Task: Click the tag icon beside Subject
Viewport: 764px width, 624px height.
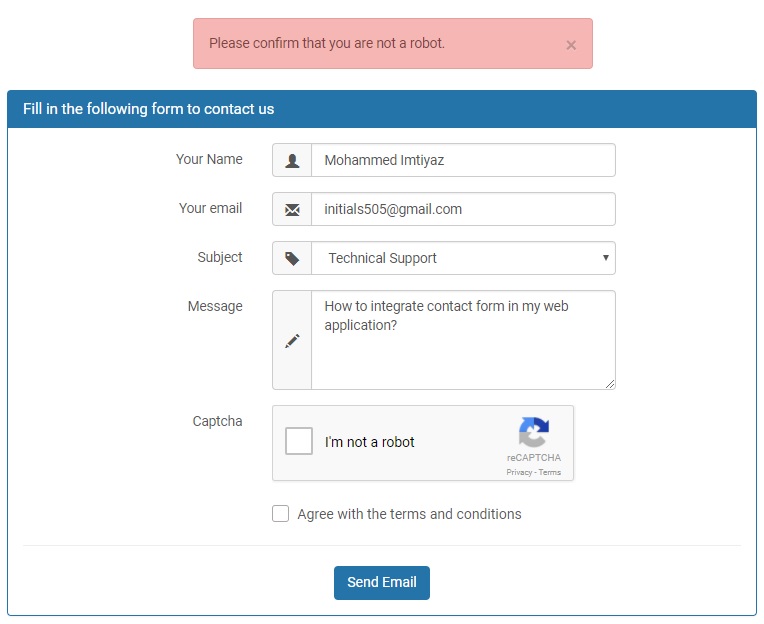Action: pyautogui.click(x=292, y=258)
